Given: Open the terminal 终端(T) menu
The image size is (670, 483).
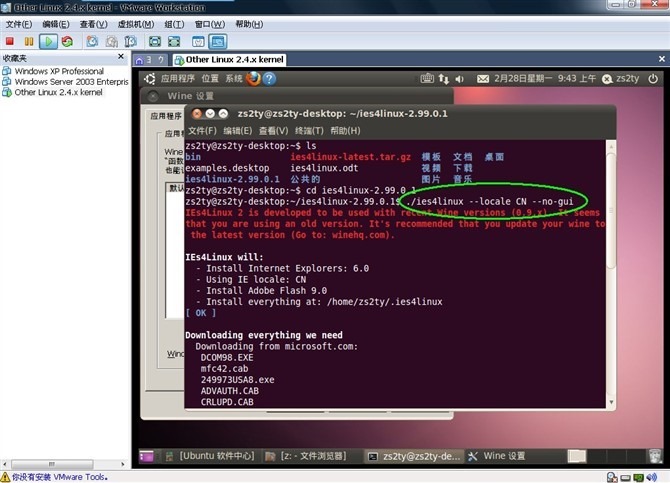Looking at the screenshot, I should [x=309, y=131].
